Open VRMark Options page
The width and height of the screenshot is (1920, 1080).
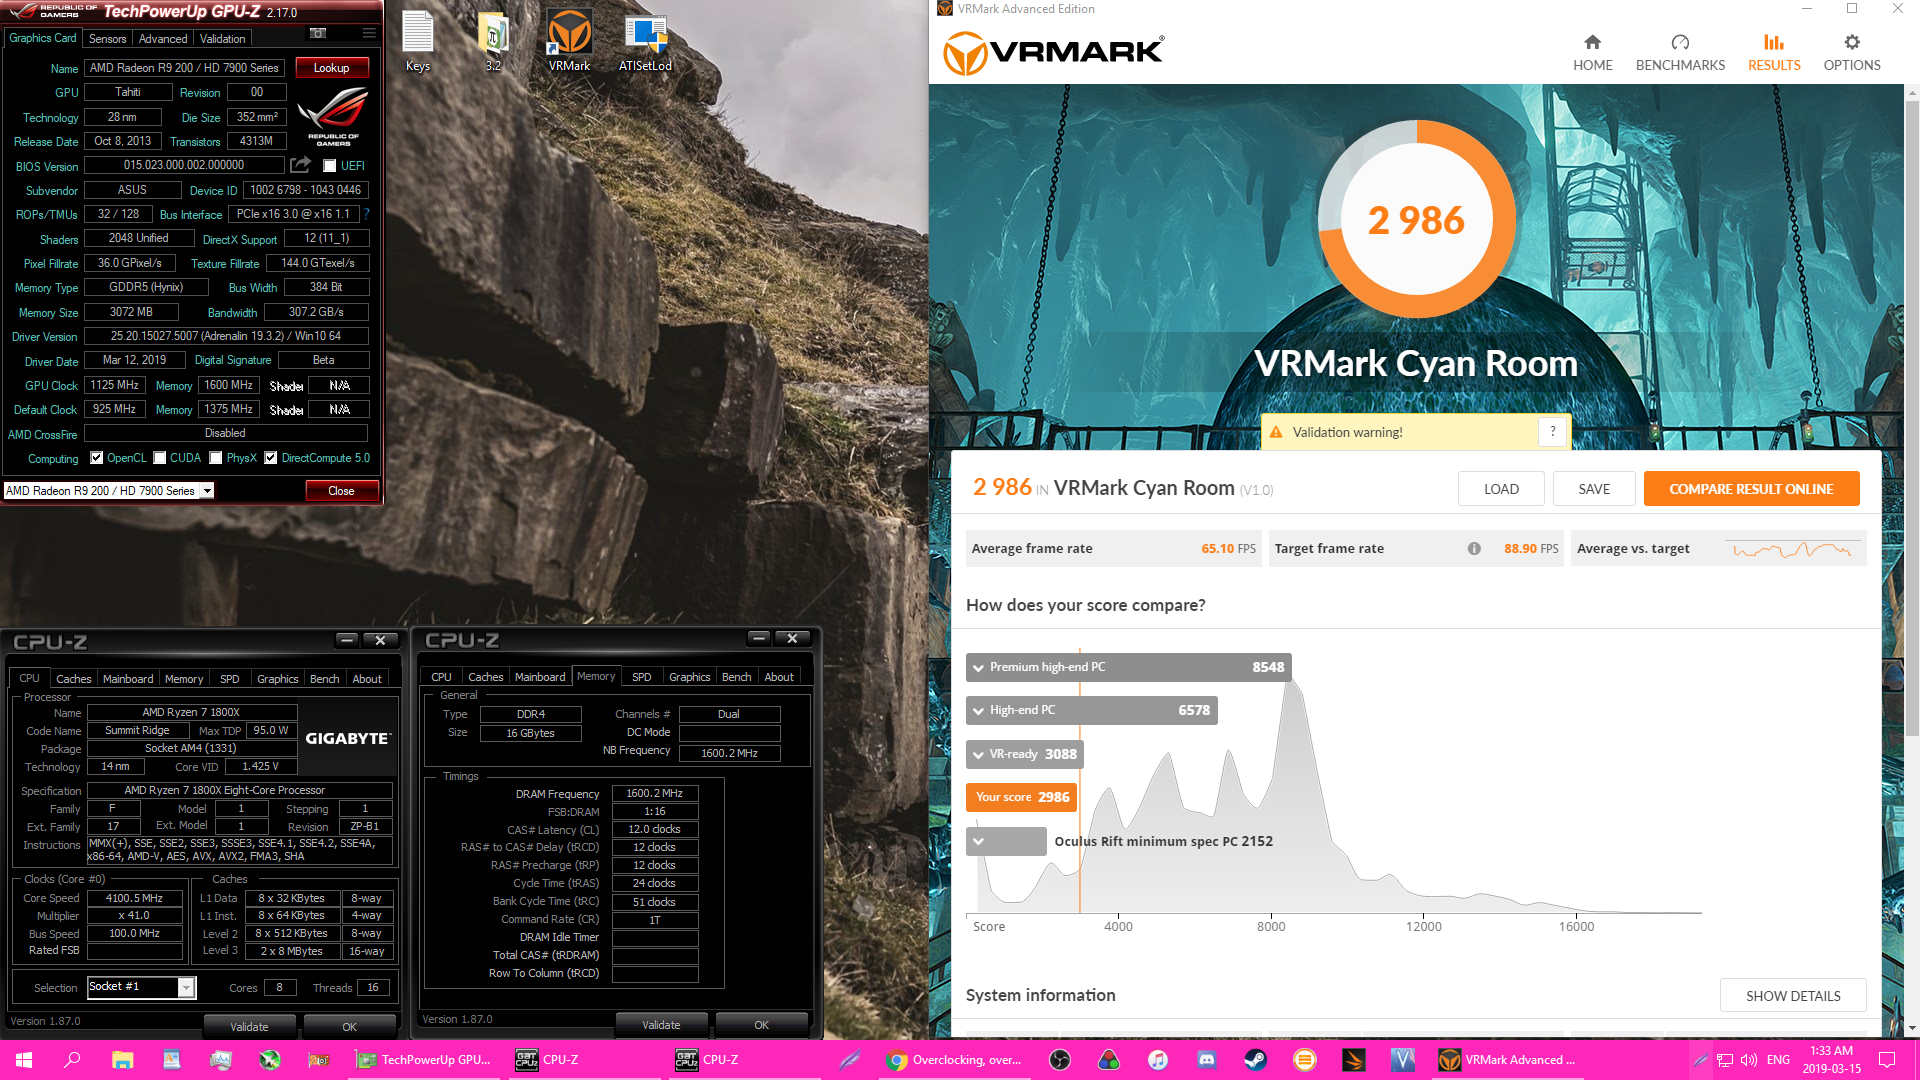1852,52
